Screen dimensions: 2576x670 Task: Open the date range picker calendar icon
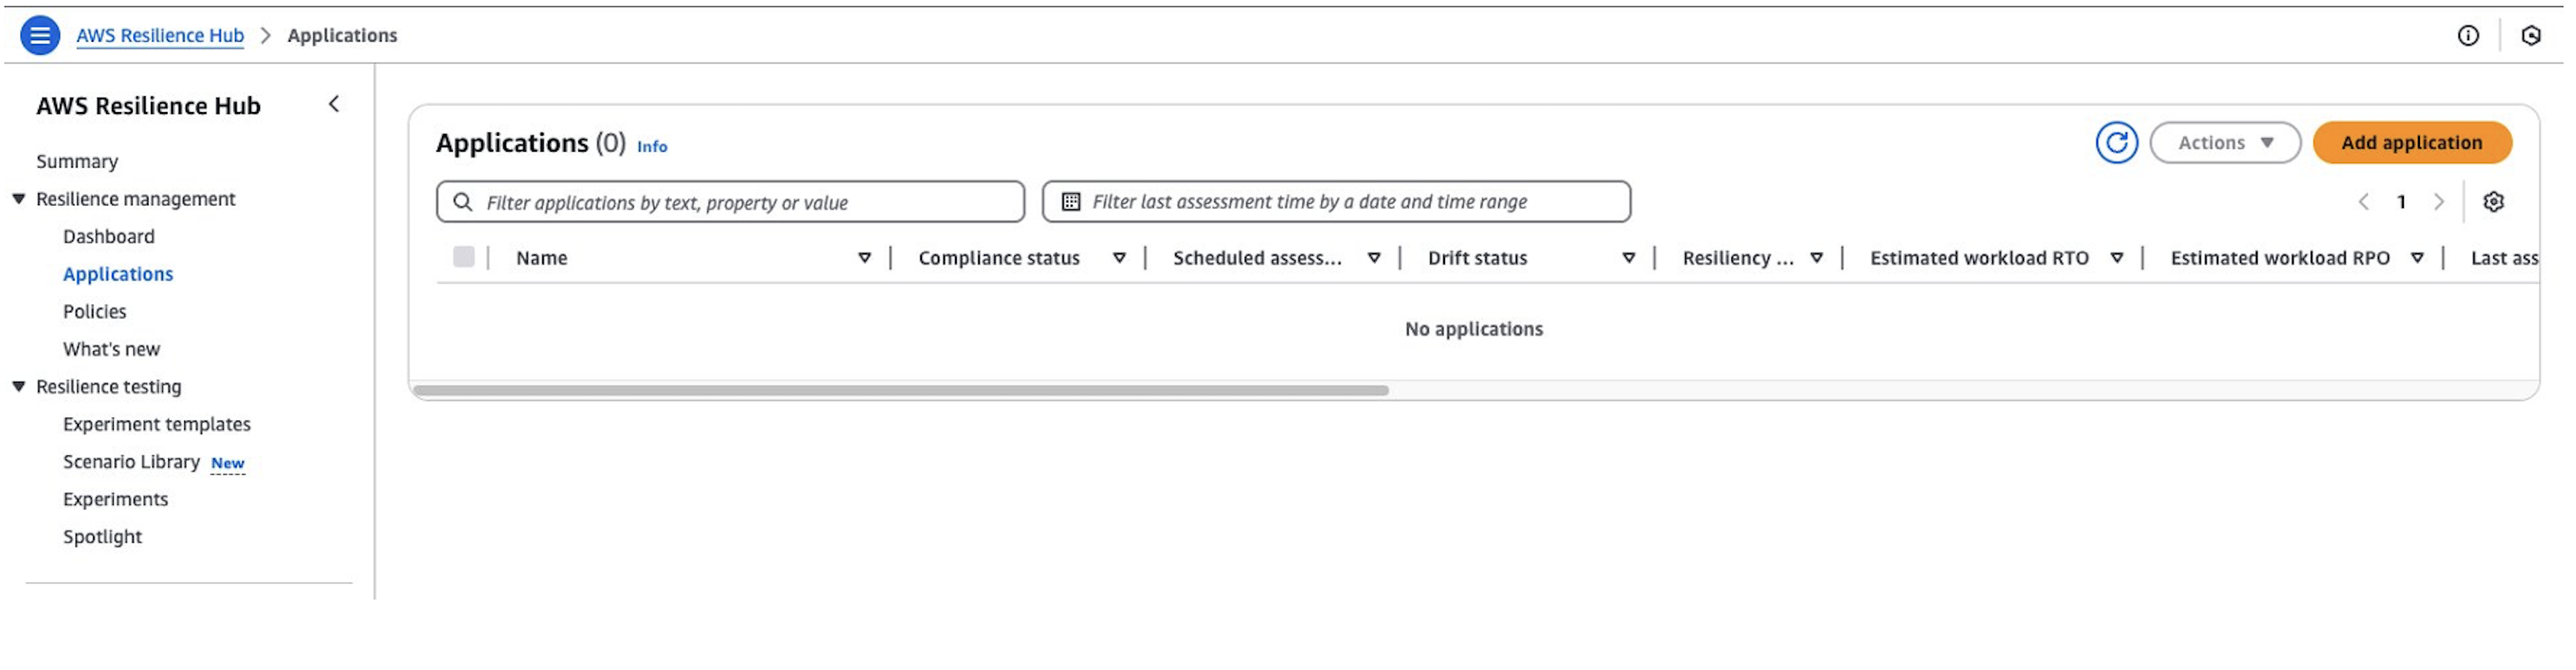coord(1071,201)
